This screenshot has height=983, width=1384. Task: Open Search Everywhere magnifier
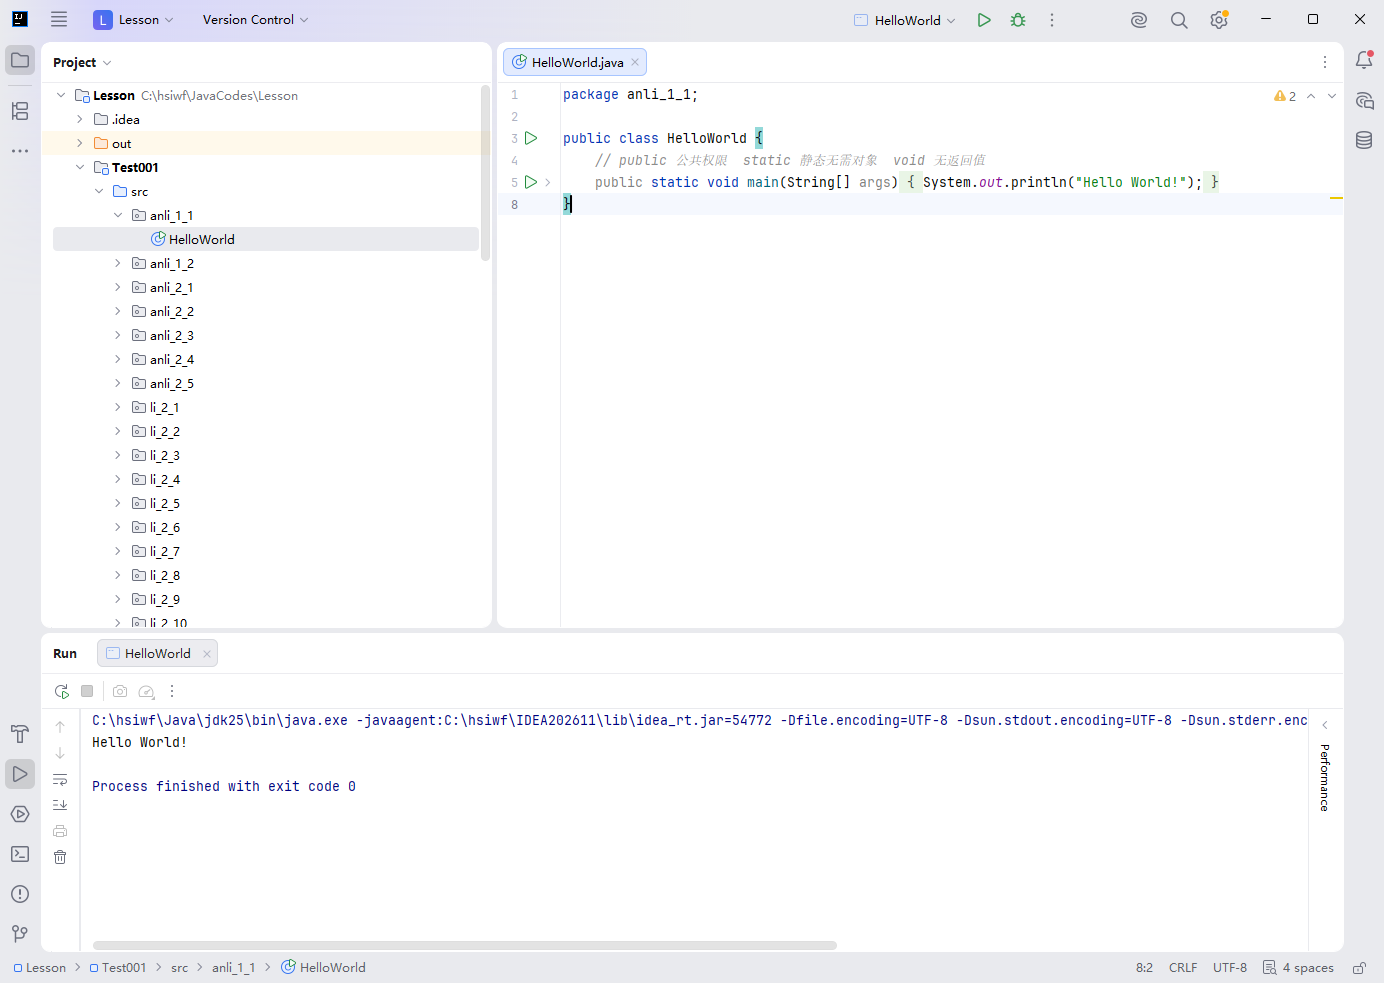pos(1179,20)
